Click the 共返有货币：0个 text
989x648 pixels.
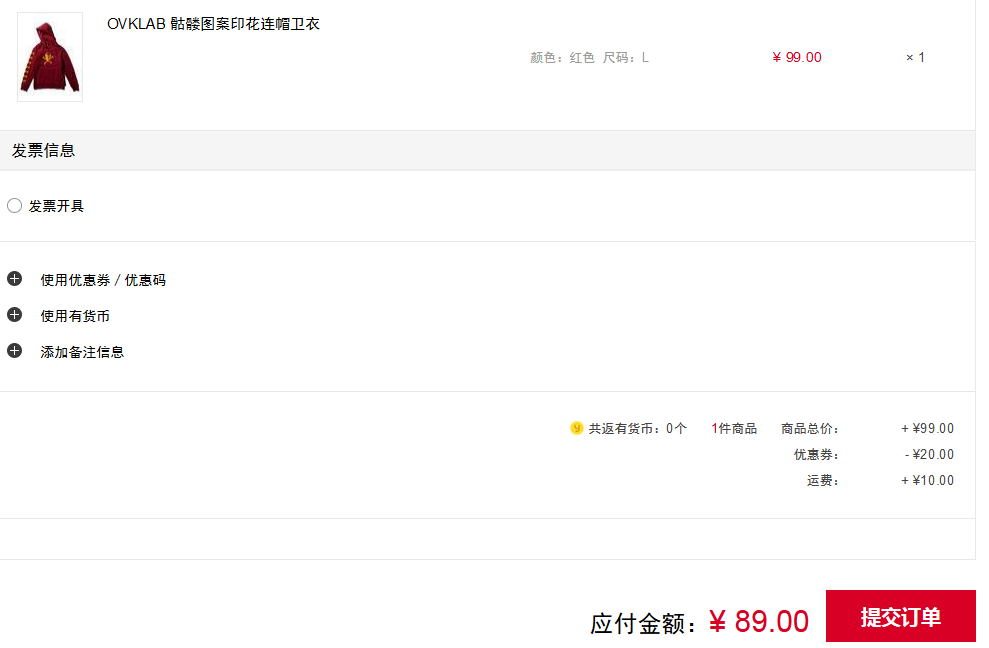tap(637, 428)
